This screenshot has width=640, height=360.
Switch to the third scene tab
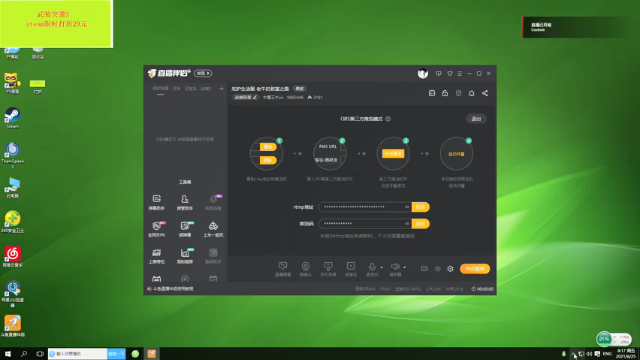191,89
